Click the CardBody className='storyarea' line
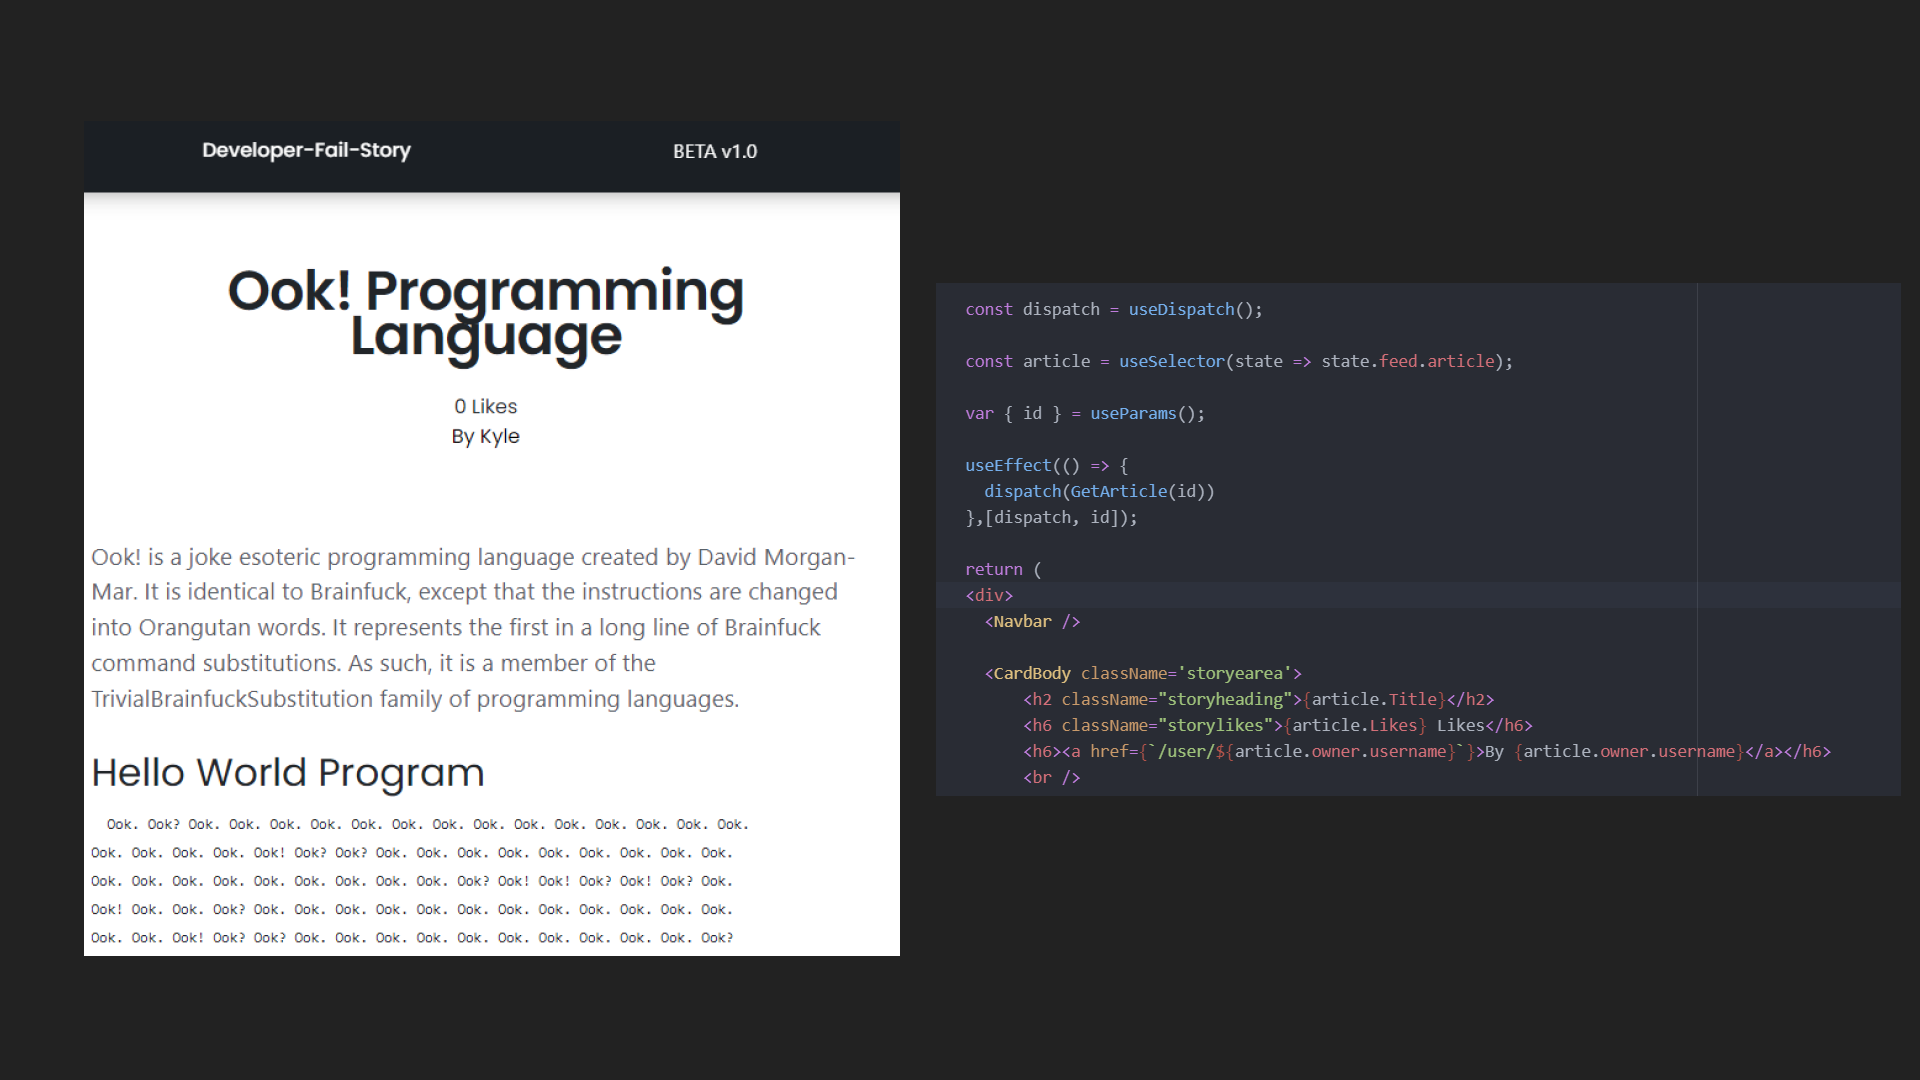This screenshot has height=1080, width=1920. click(x=1143, y=673)
